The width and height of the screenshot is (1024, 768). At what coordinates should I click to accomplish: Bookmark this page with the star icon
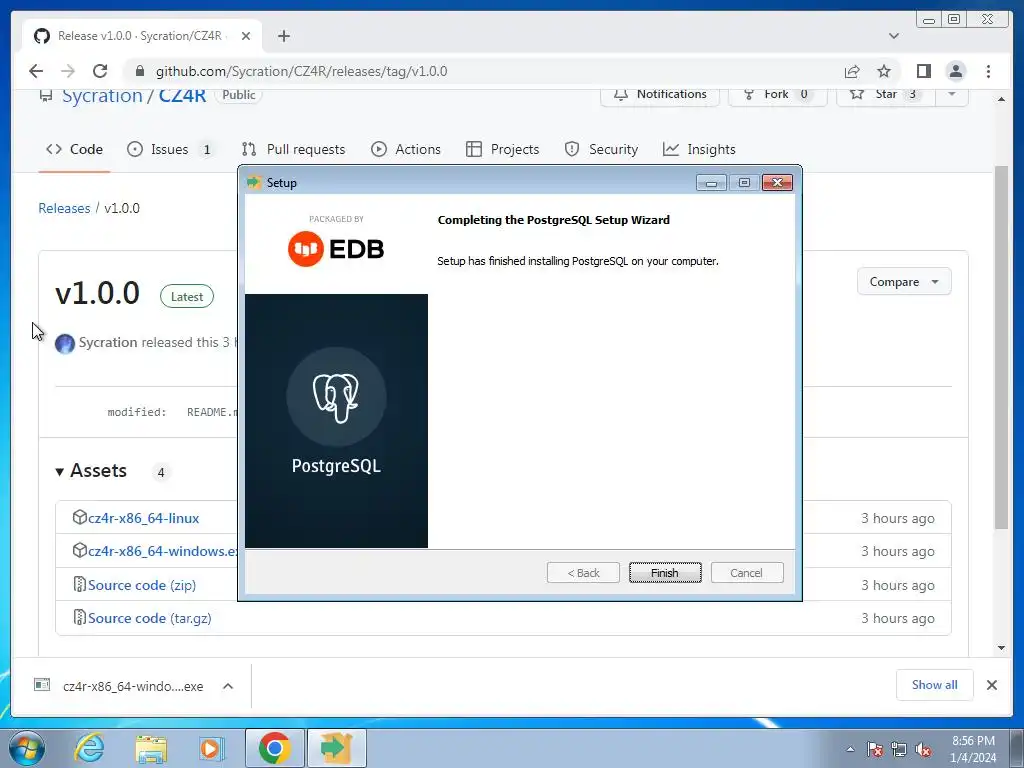tap(884, 71)
